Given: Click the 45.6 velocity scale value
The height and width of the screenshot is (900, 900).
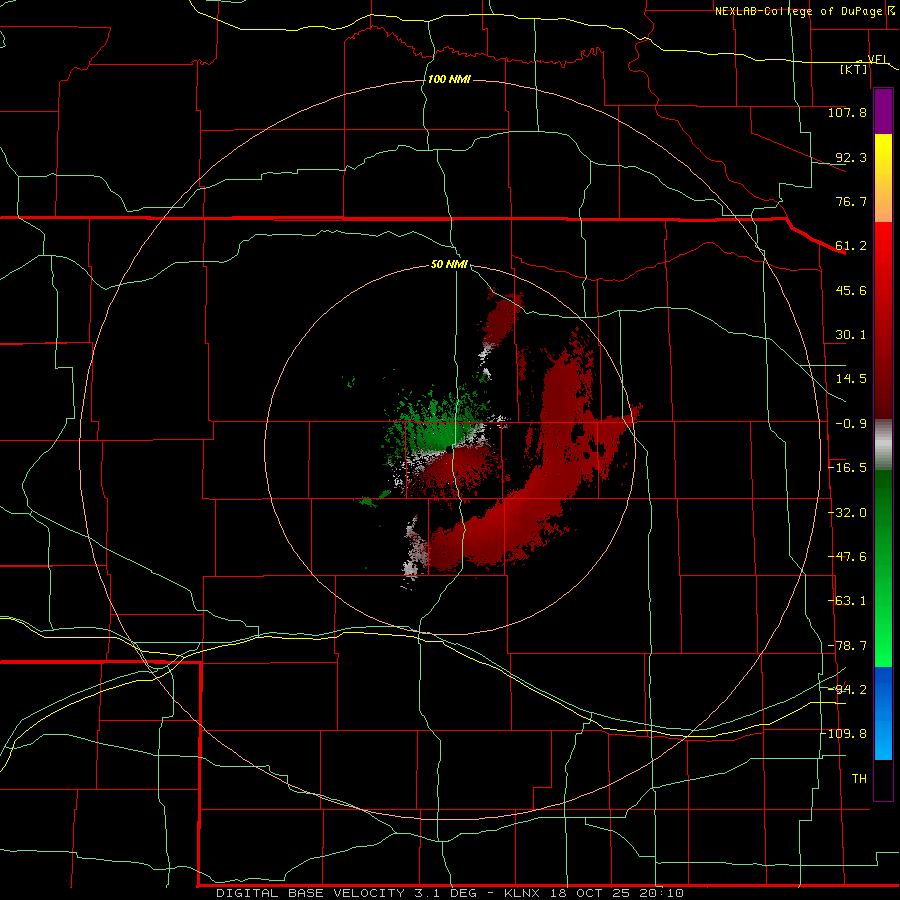Looking at the screenshot, I should point(851,290).
